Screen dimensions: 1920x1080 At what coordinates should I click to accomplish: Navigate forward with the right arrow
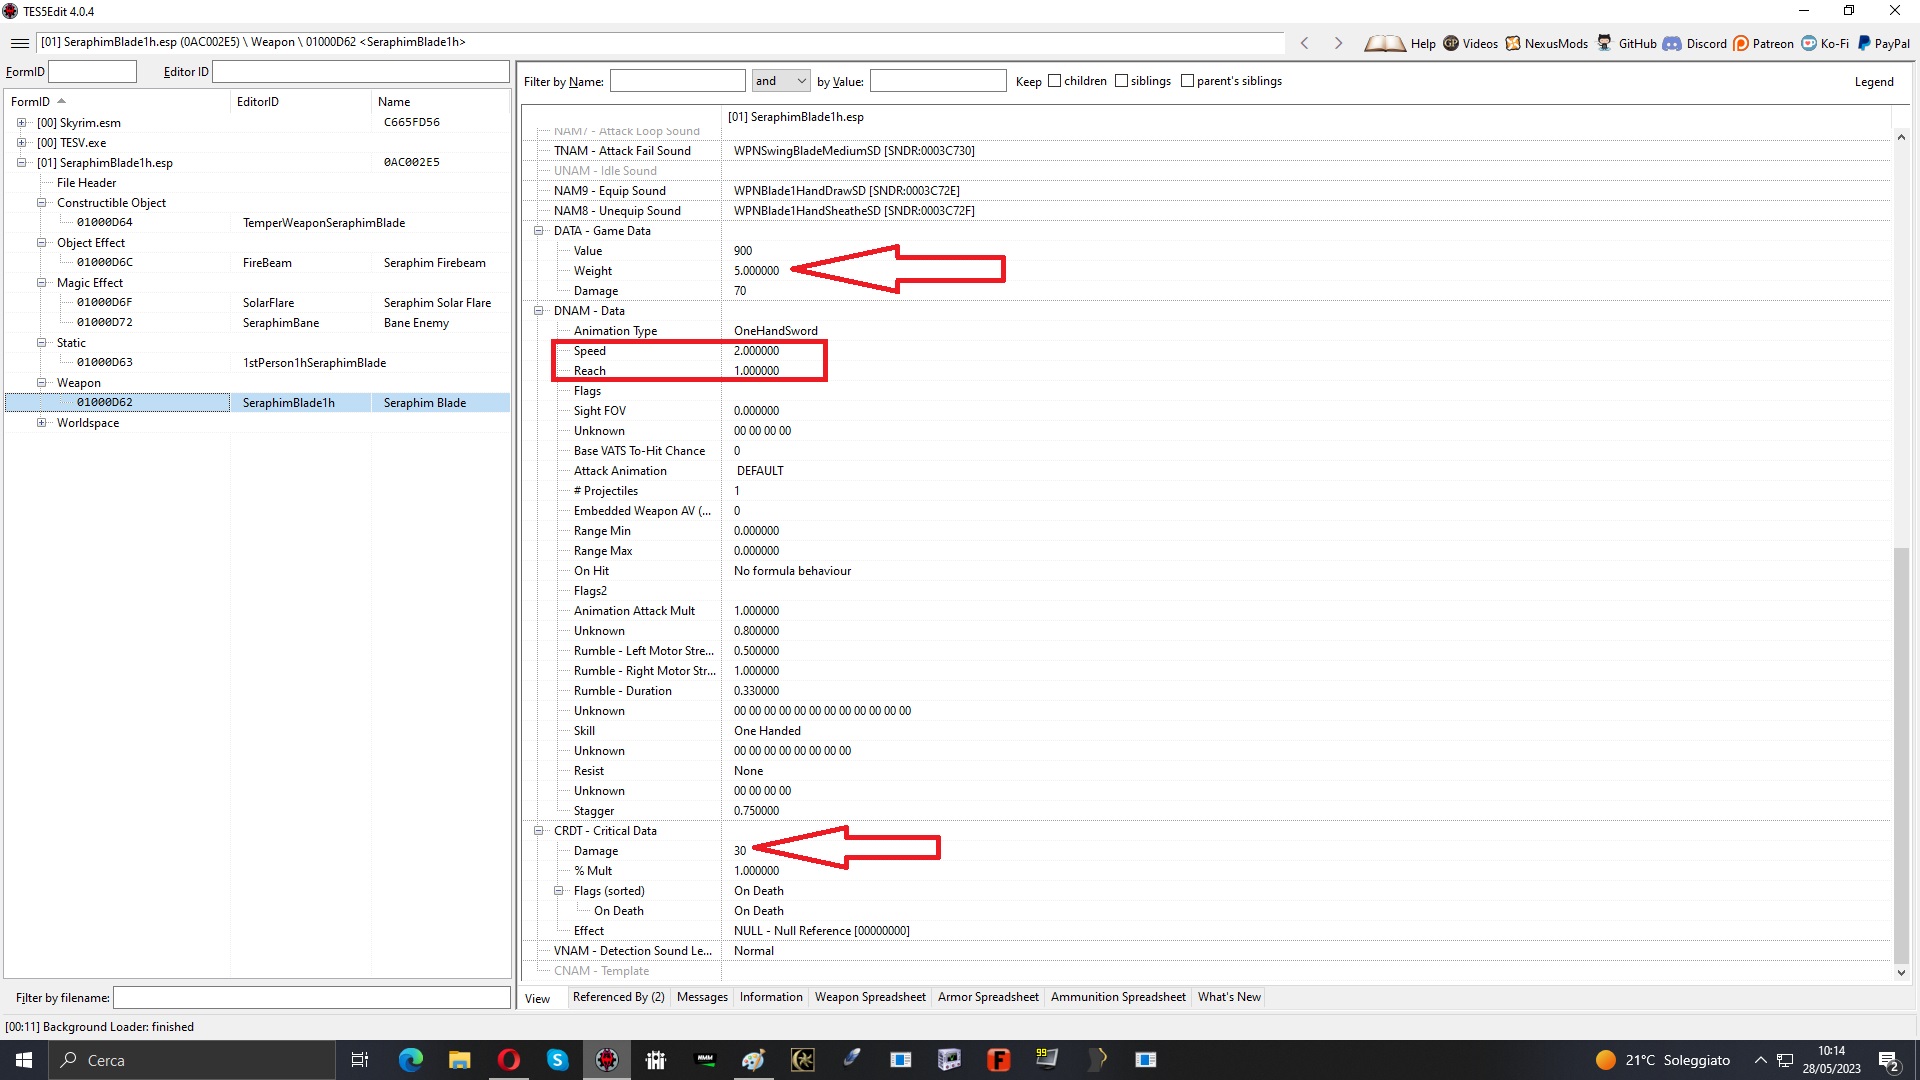coord(1338,43)
